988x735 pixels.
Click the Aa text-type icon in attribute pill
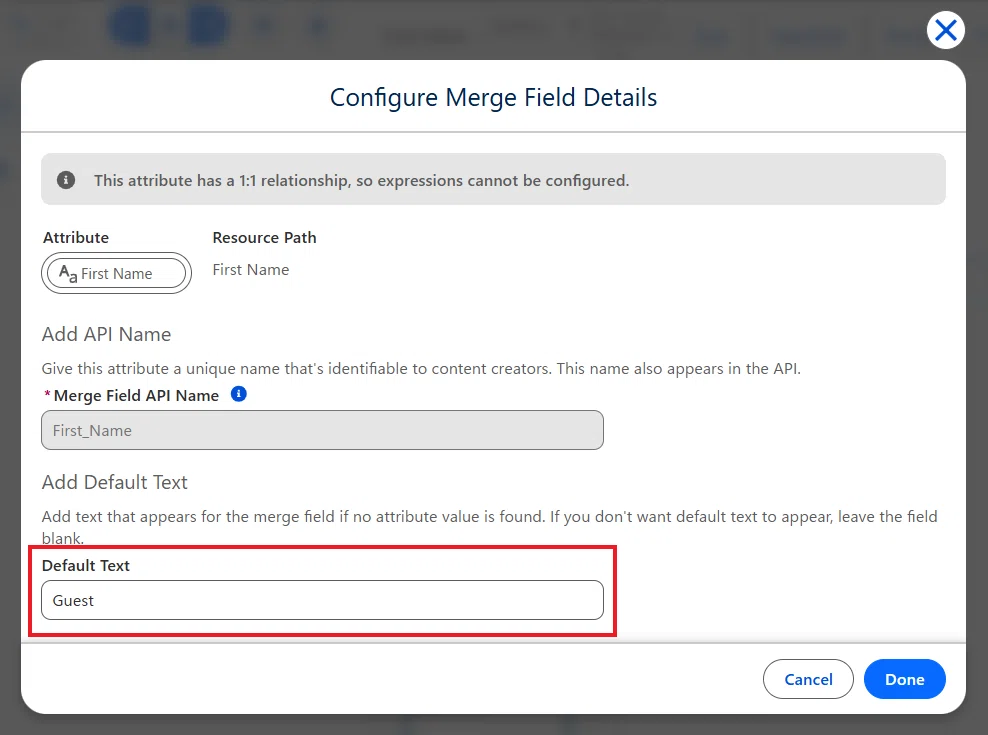coord(68,274)
